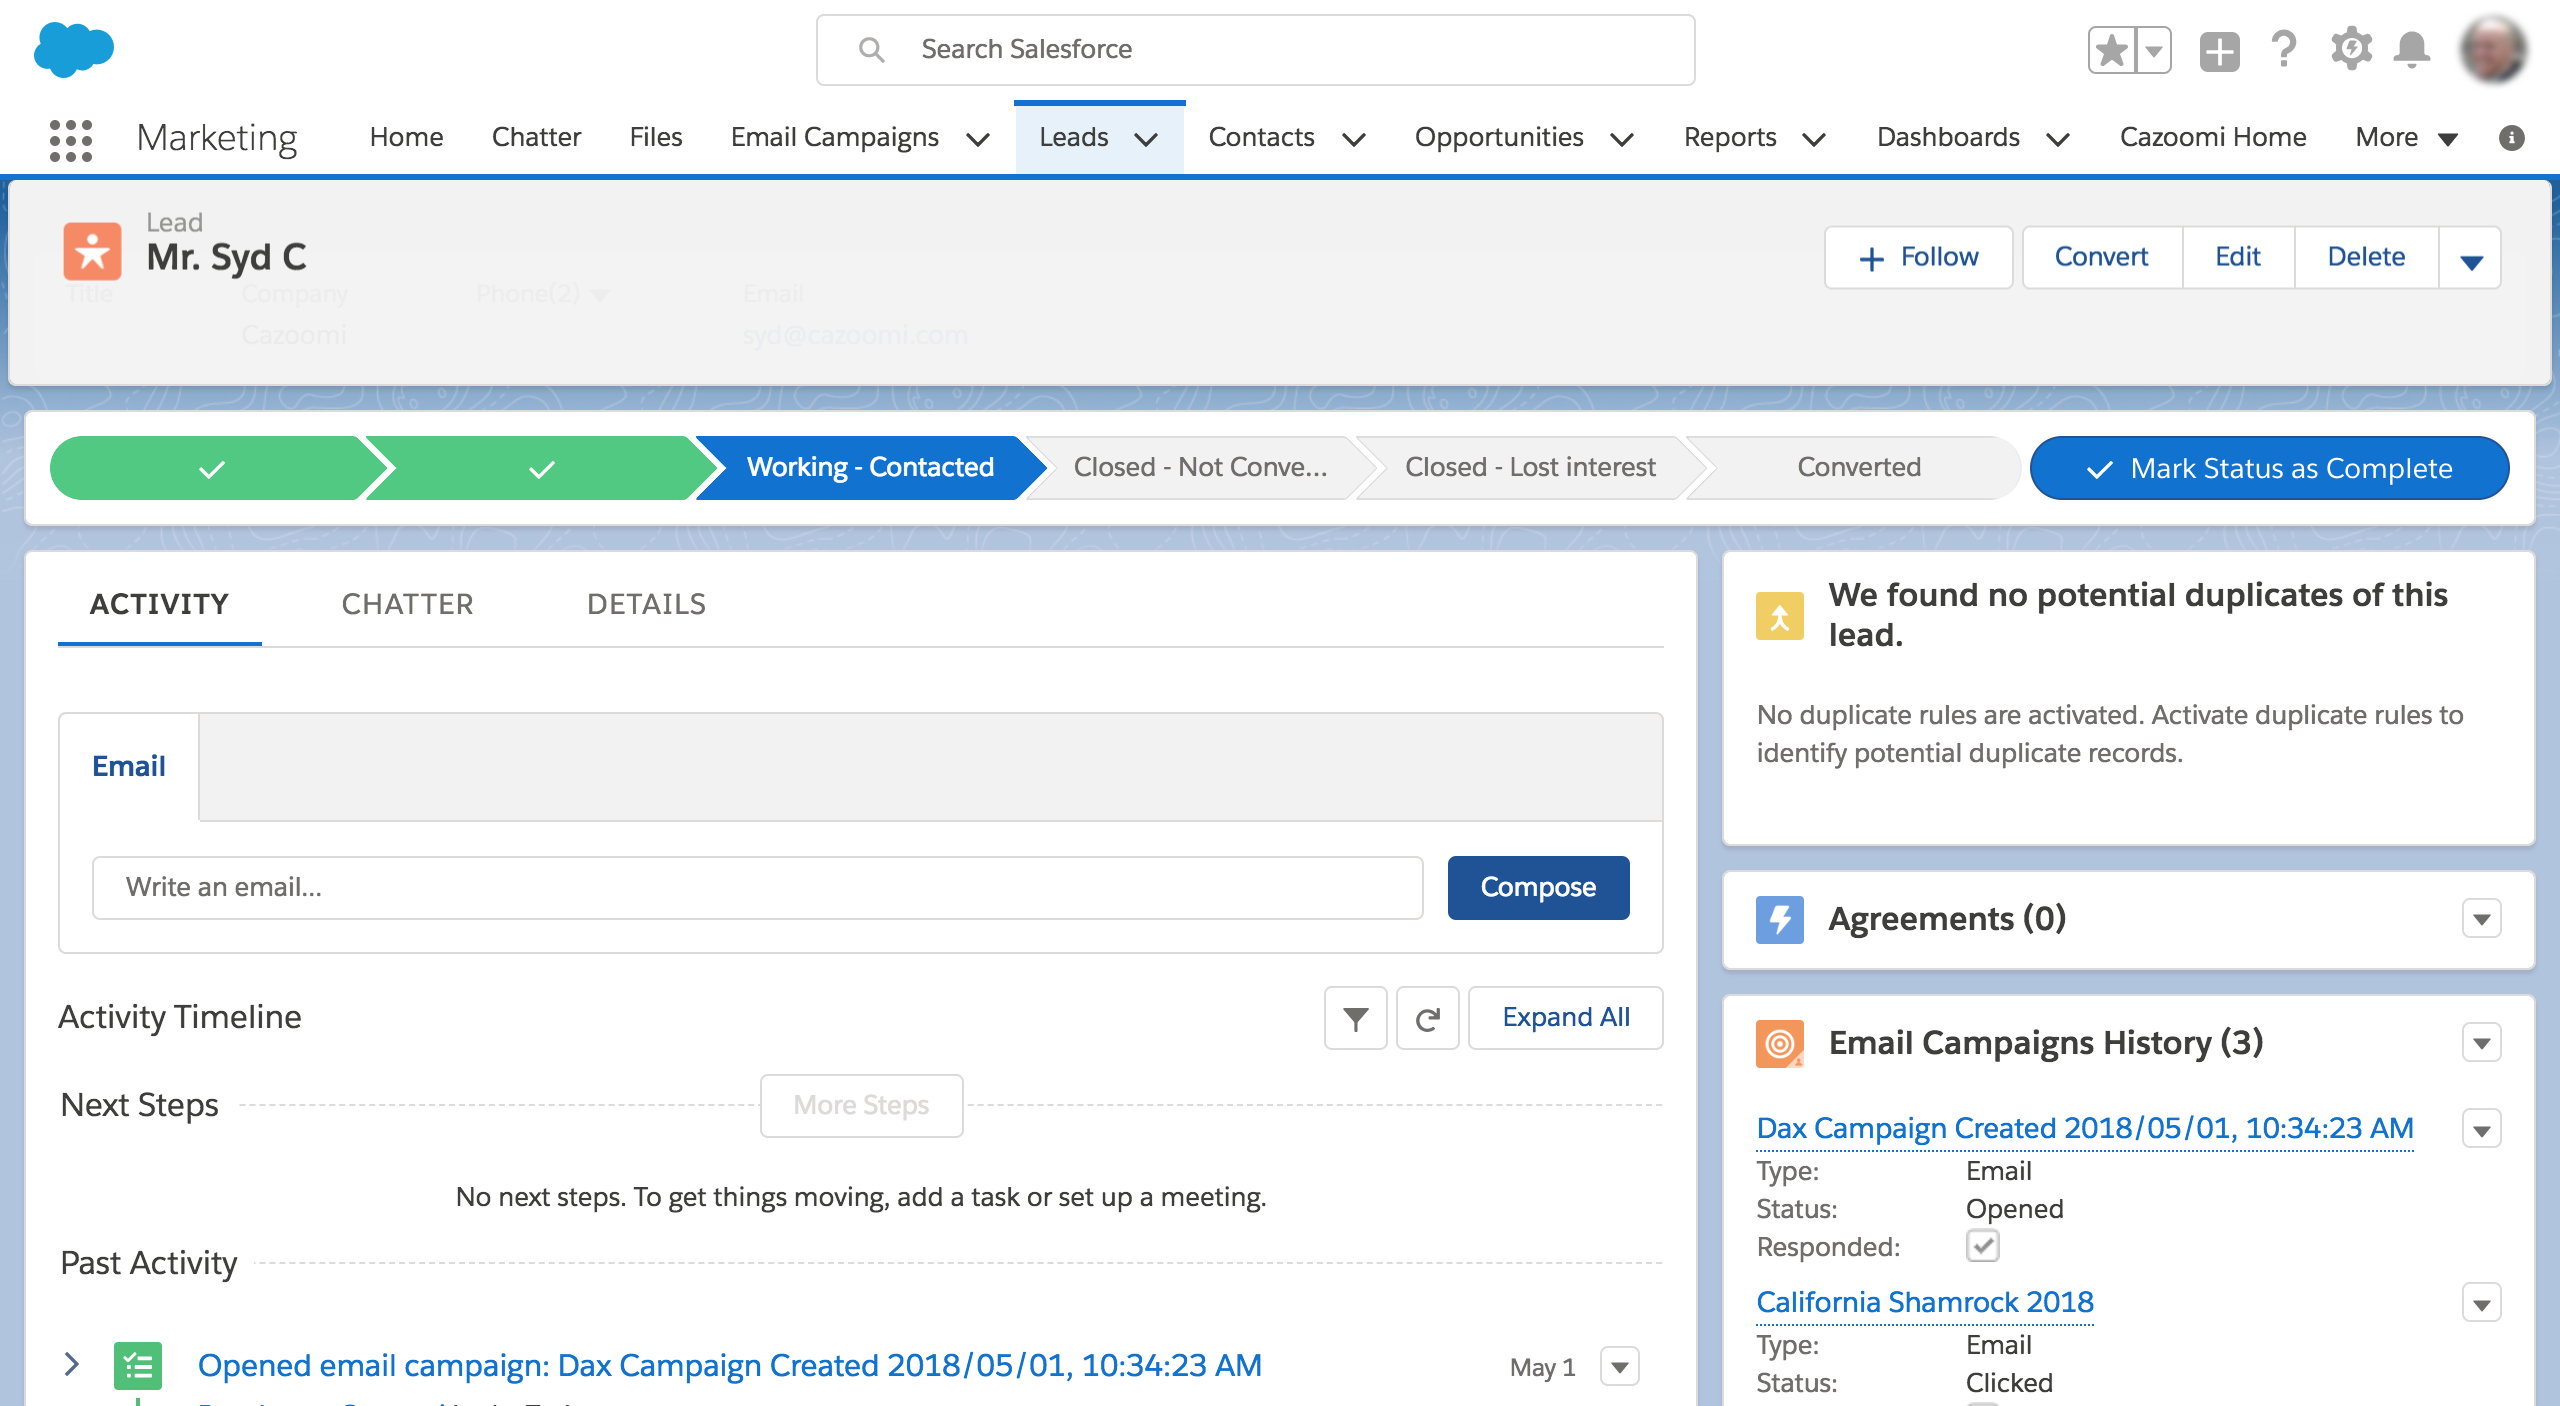Open the favorites list dropdown arrow
This screenshot has width=2560, height=1406.
2154,50
